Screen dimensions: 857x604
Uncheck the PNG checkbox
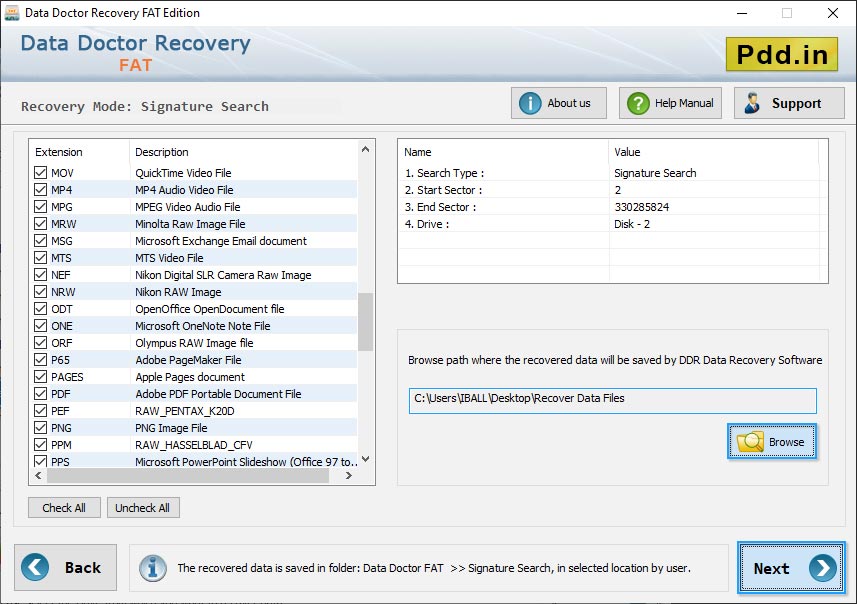tap(40, 427)
